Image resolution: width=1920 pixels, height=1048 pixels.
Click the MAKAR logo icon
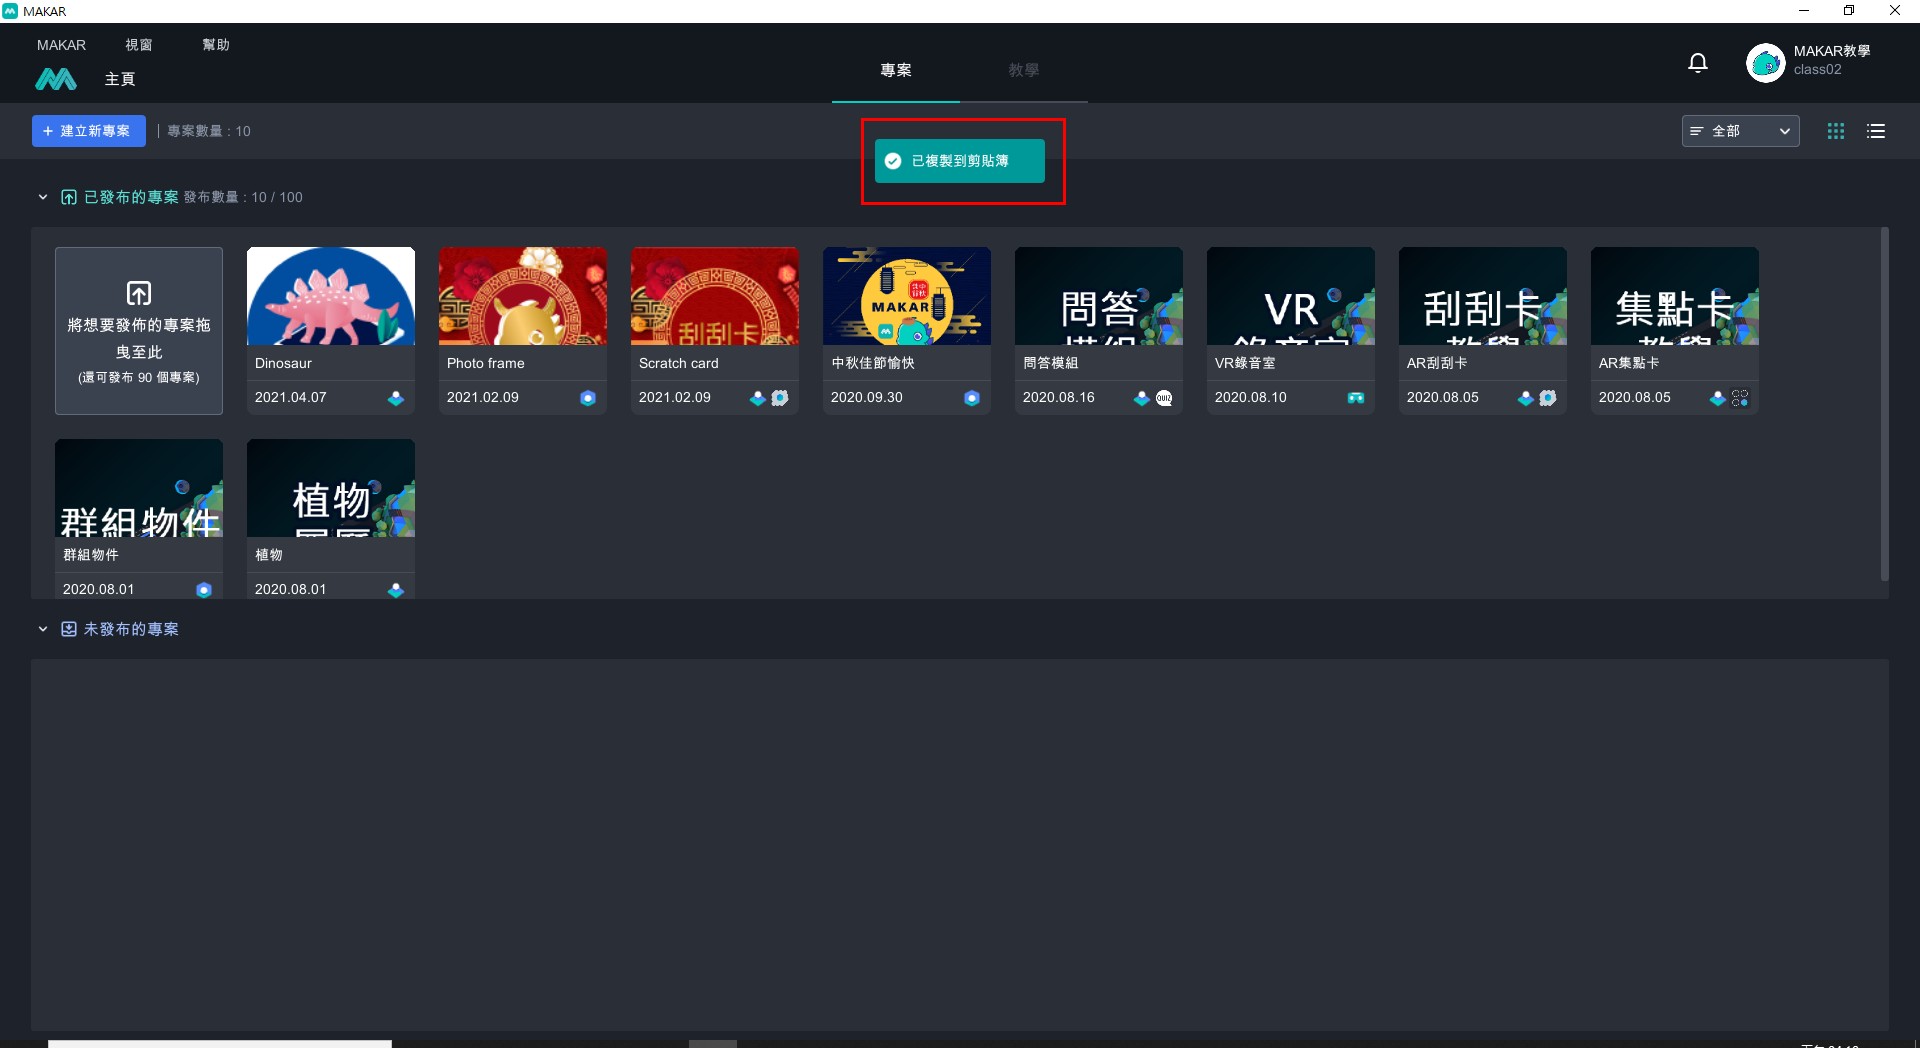[56, 79]
